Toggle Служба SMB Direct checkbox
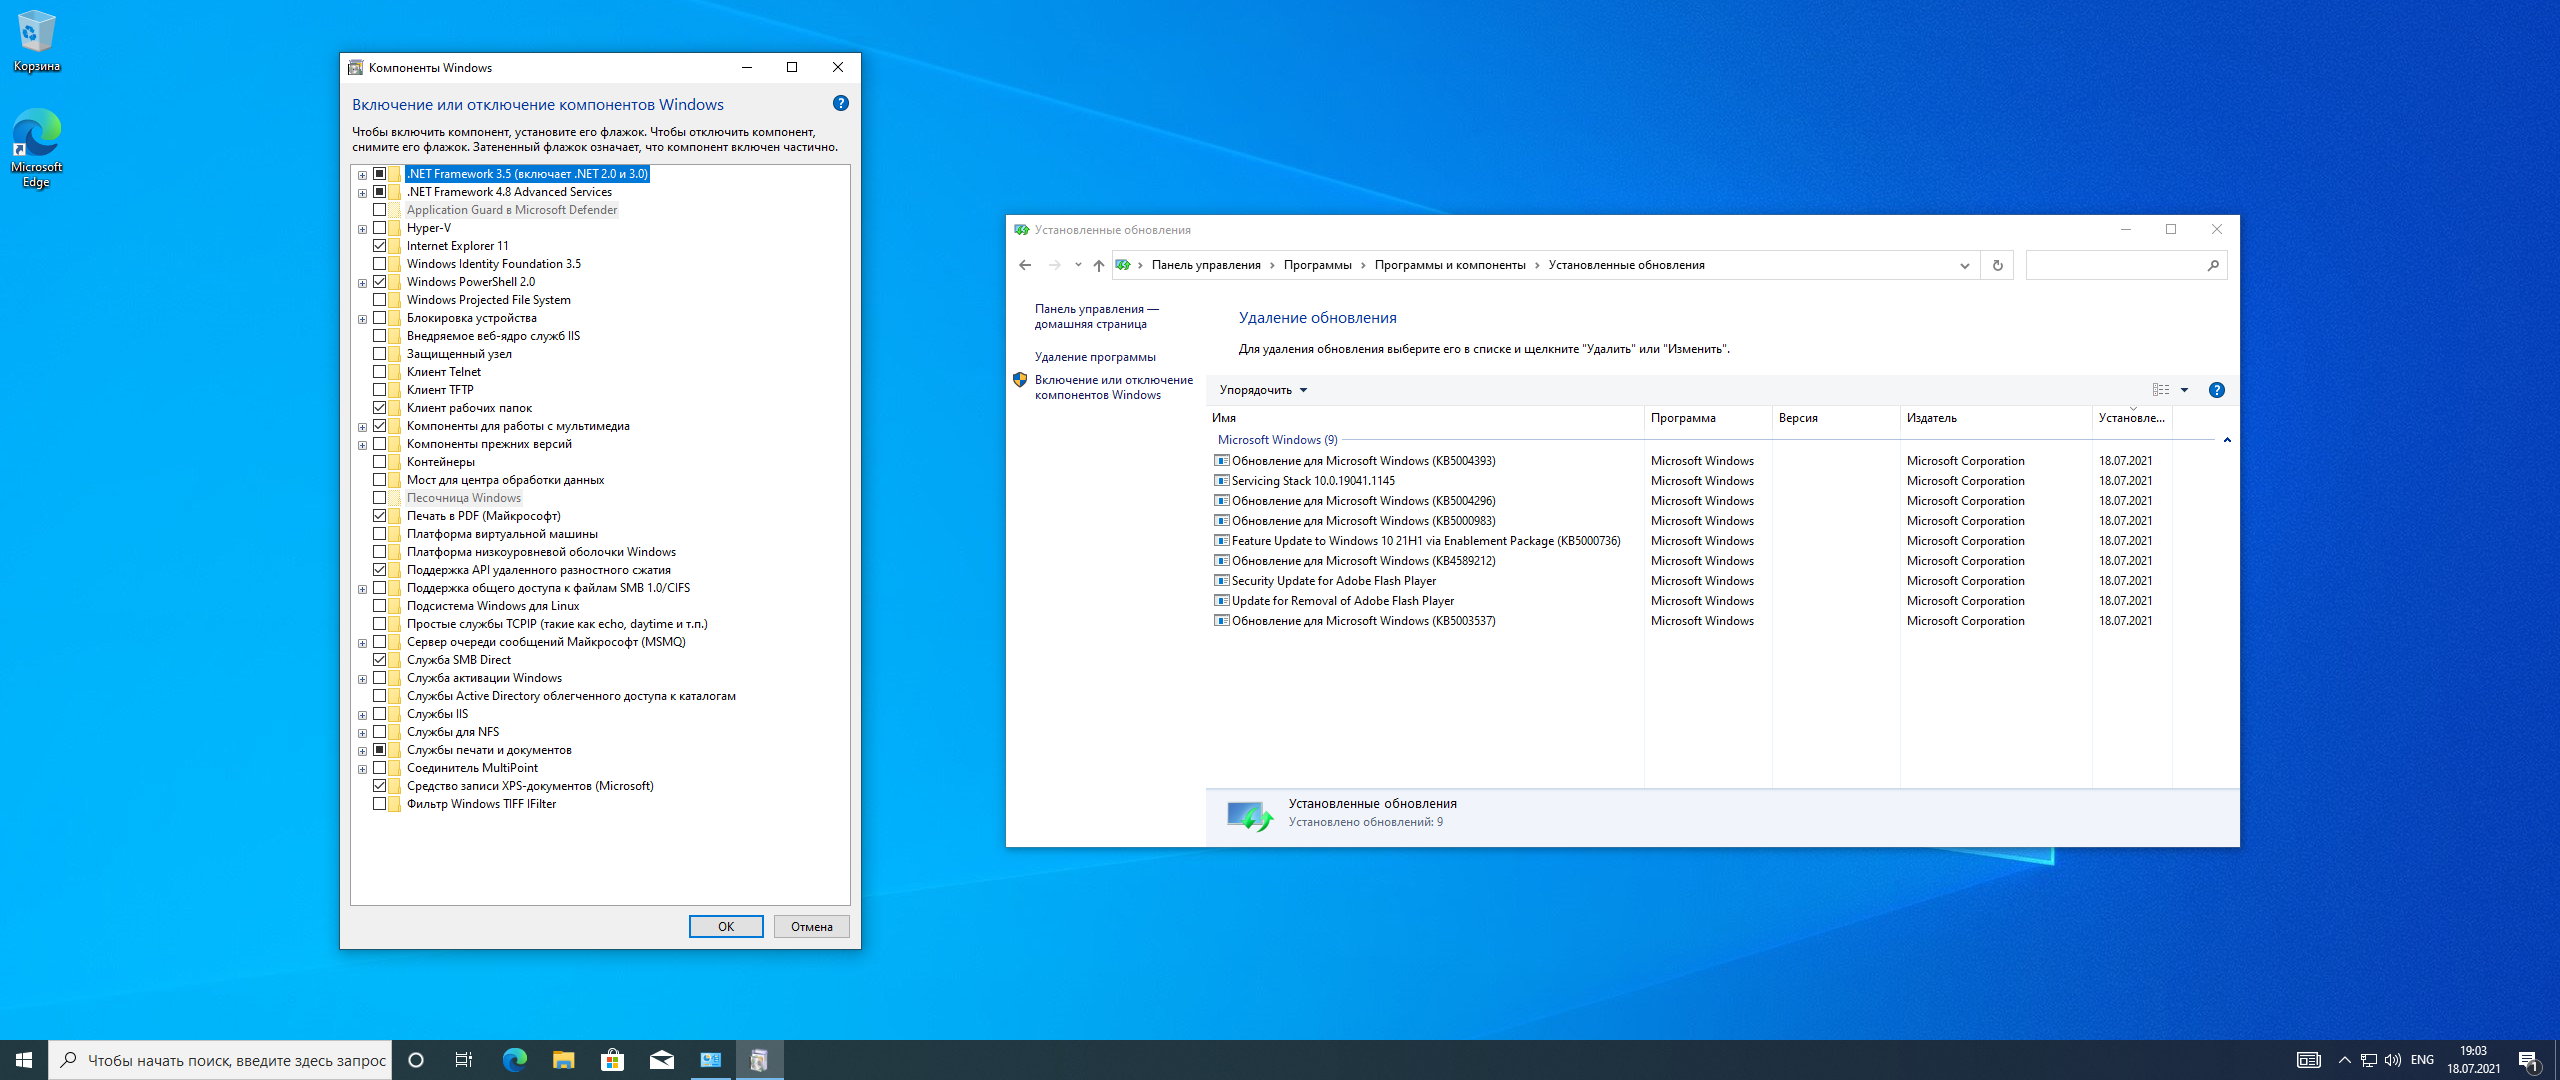 pos(380,660)
